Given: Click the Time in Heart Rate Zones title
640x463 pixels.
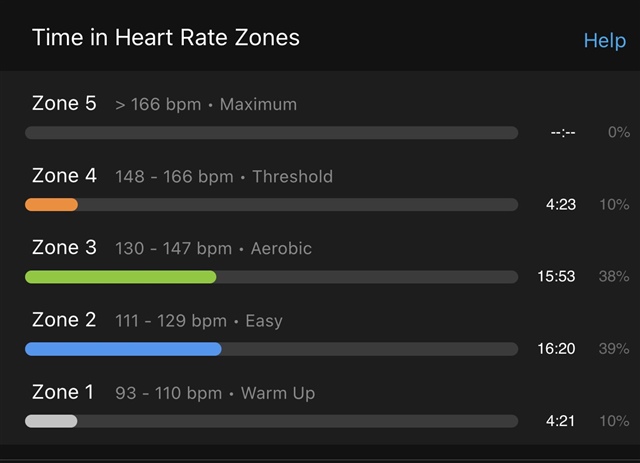Looking at the screenshot, I should click(x=166, y=38).
